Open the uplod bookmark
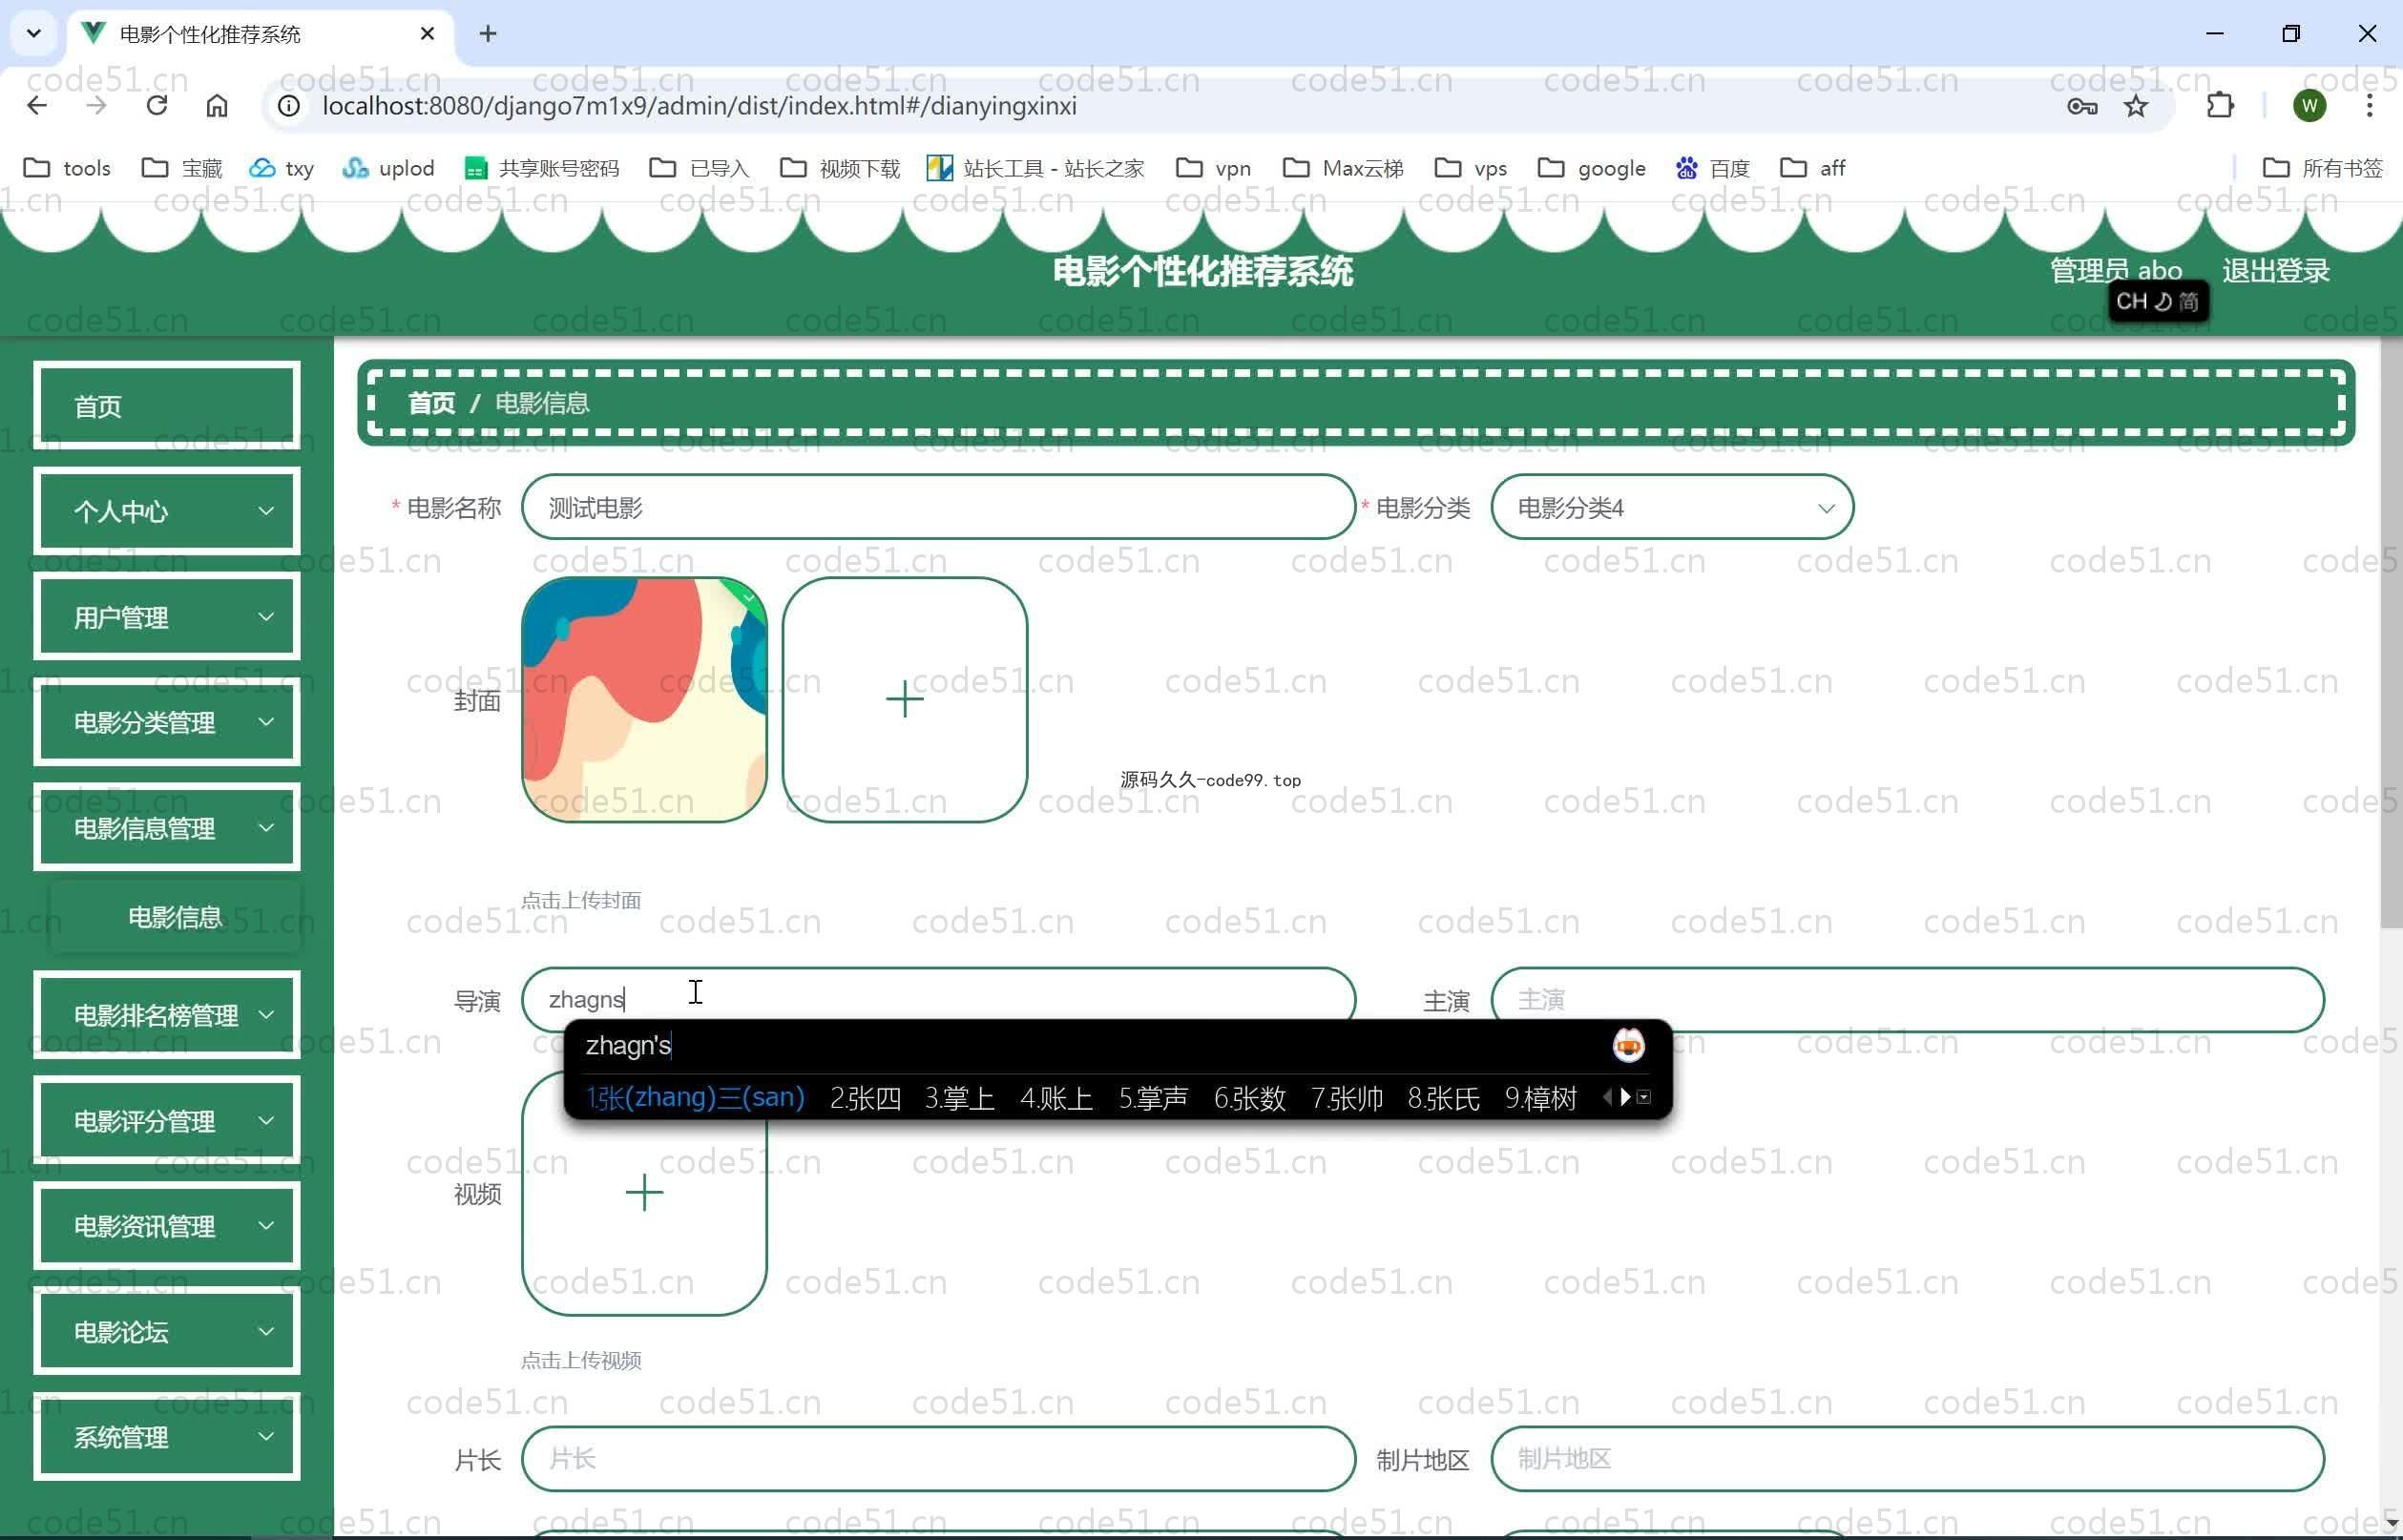 pos(389,168)
